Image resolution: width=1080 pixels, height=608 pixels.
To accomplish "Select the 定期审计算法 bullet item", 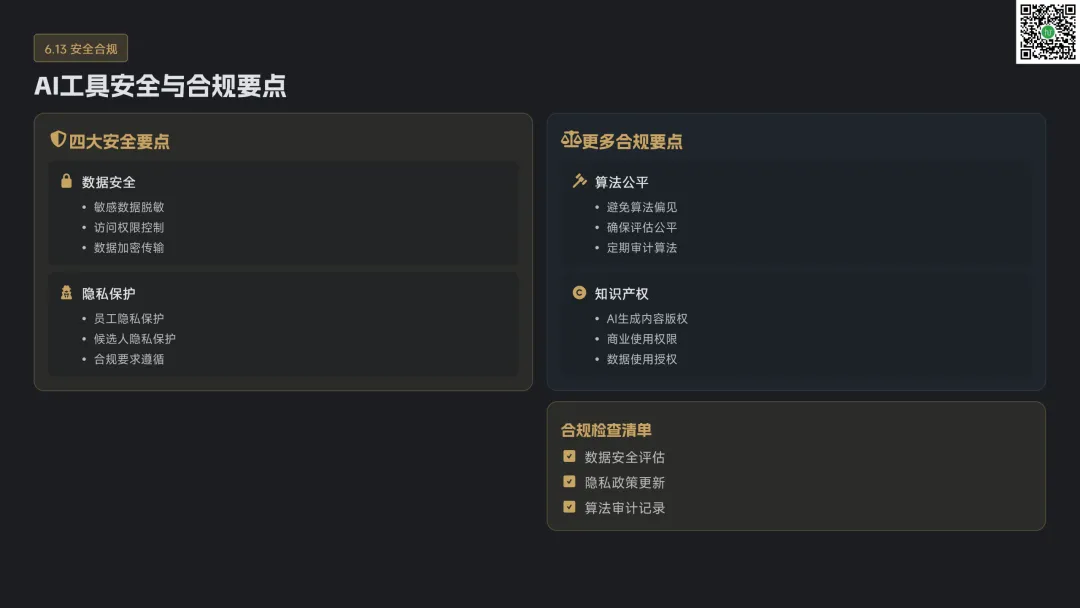I will coord(642,247).
